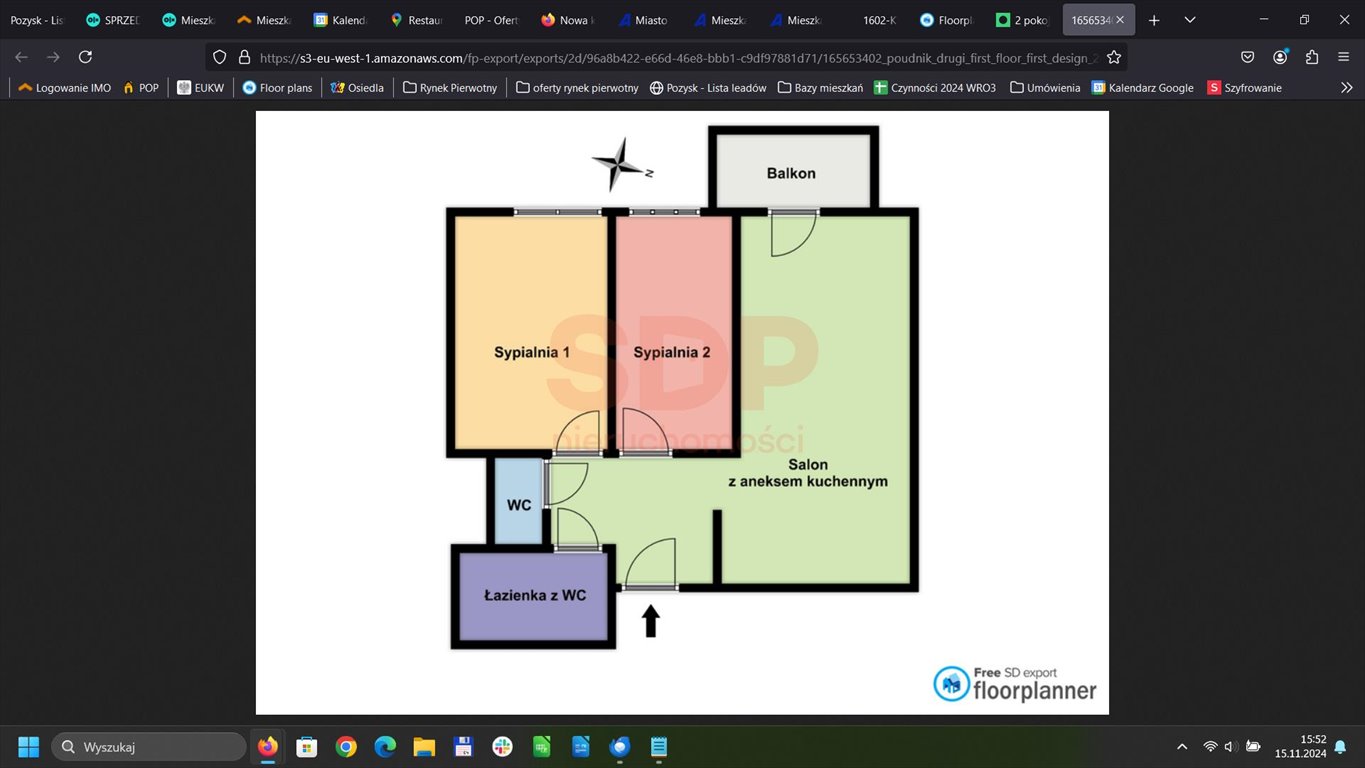Switch to the Nowa k Firefox tab
Screen dimensions: 1365x768
pos(568,20)
